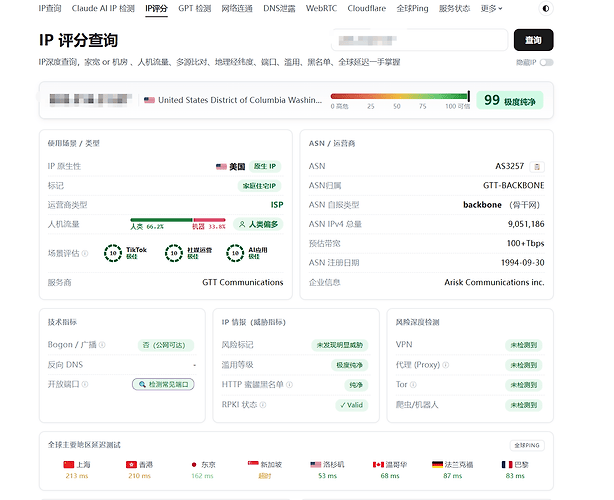Click the blurred IP address in header

(90, 99)
